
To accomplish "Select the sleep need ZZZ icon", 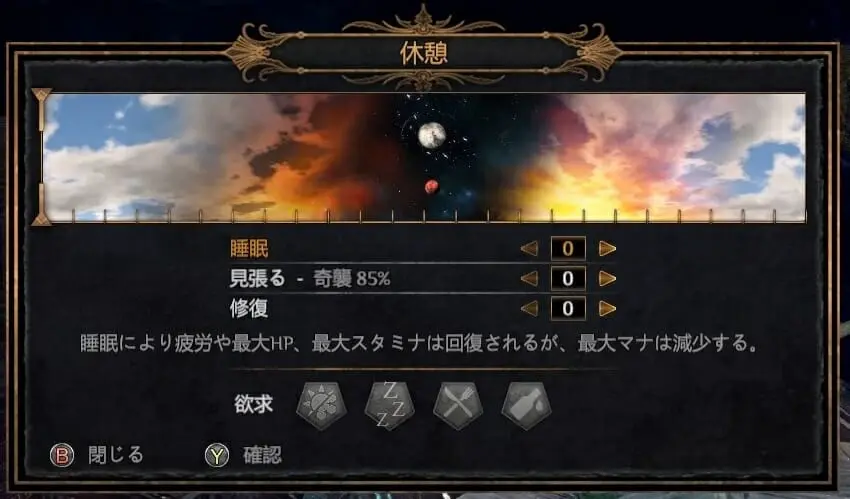I will click(390, 405).
